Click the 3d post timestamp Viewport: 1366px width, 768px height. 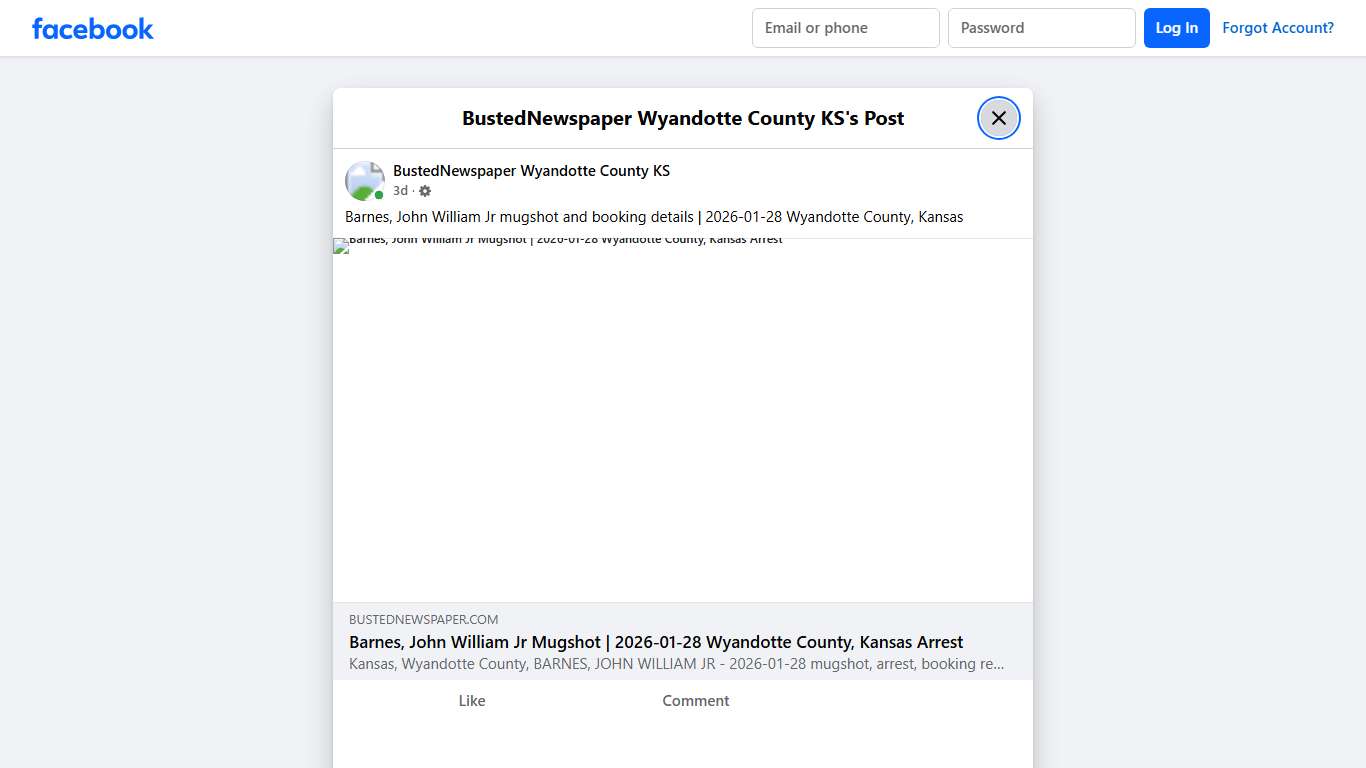pos(399,190)
